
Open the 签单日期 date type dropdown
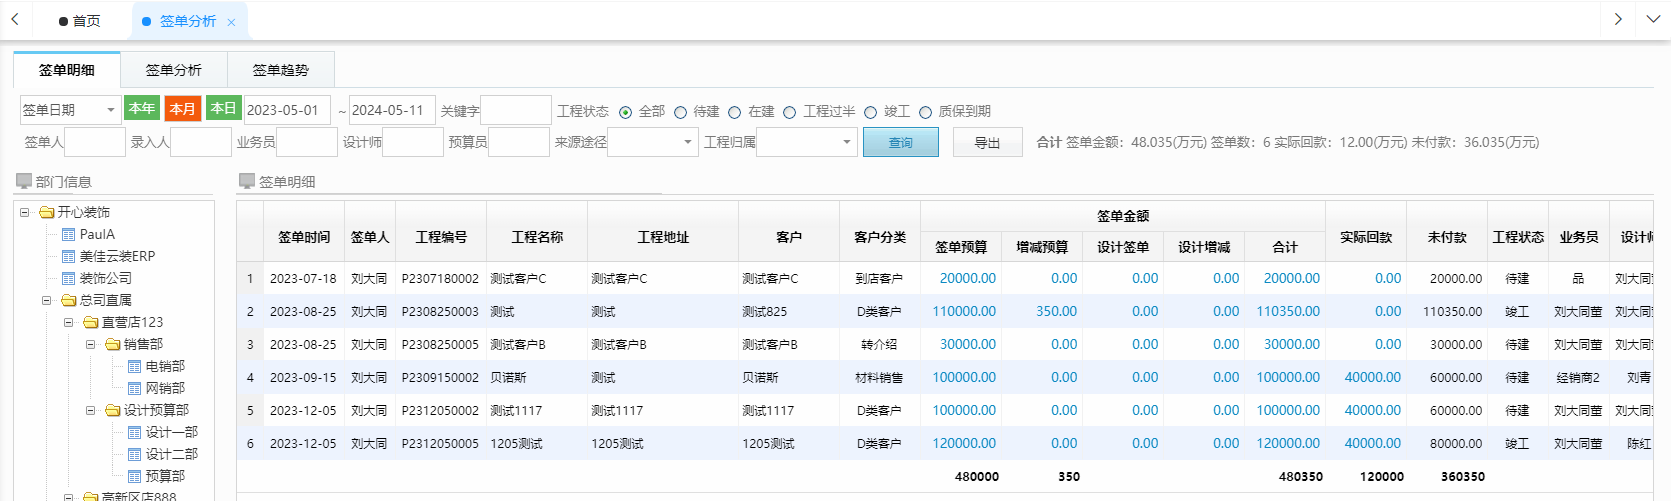coord(110,110)
